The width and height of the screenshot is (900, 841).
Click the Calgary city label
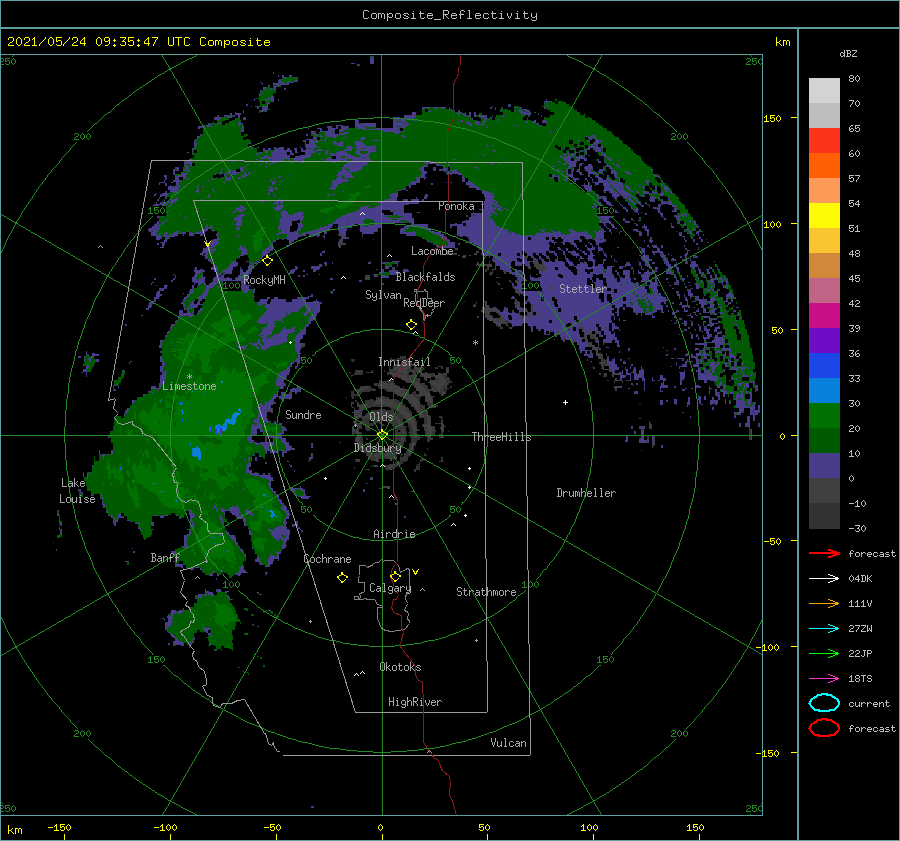[x=390, y=588]
